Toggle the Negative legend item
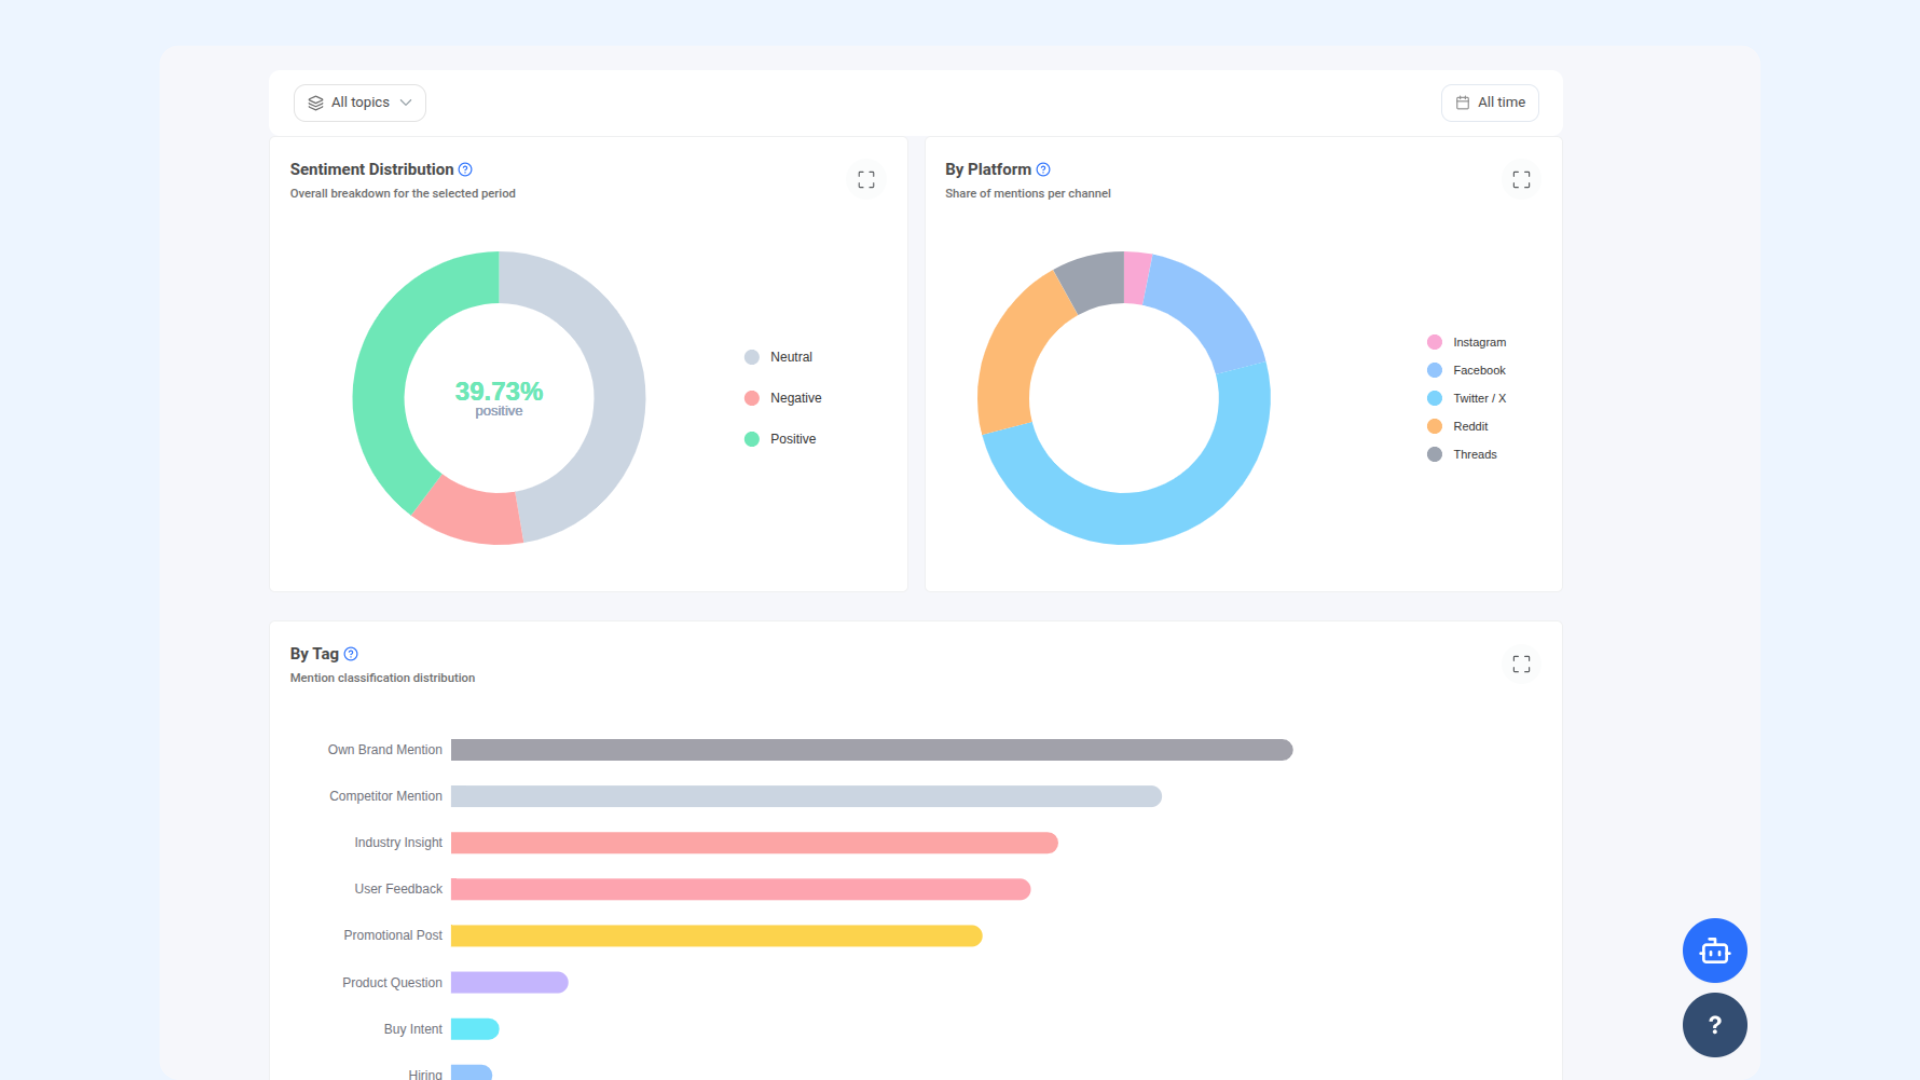This screenshot has height=1080, width=1920. 783,398
